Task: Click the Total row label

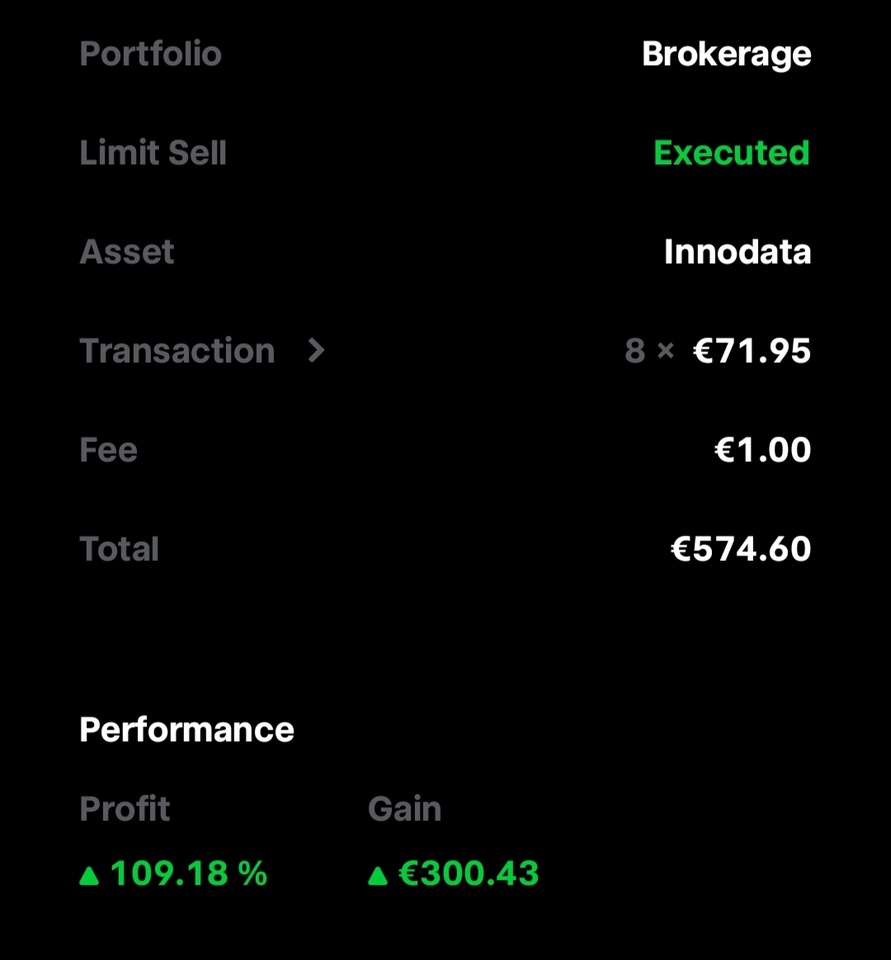Action: coord(119,549)
